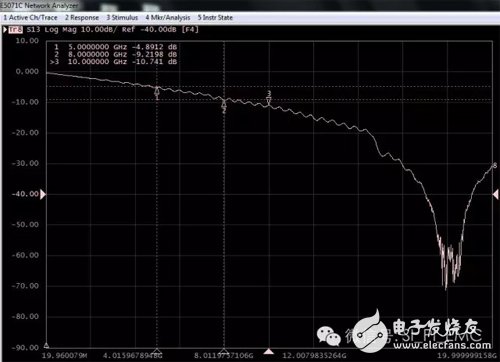Click the pink marker 3 position triangle on frequency axis

point(269,351)
